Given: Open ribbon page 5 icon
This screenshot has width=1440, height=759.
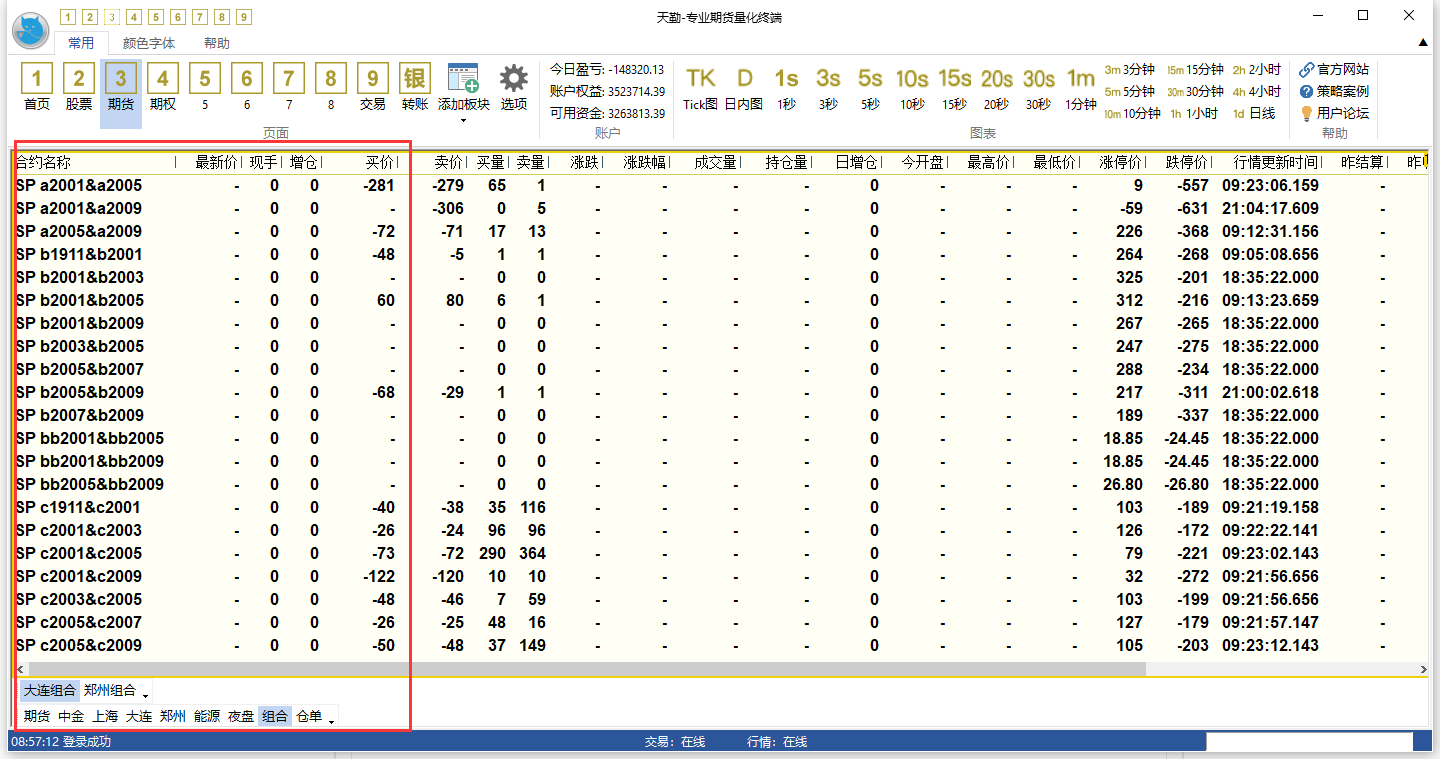Looking at the screenshot, I should pos(205,88).
